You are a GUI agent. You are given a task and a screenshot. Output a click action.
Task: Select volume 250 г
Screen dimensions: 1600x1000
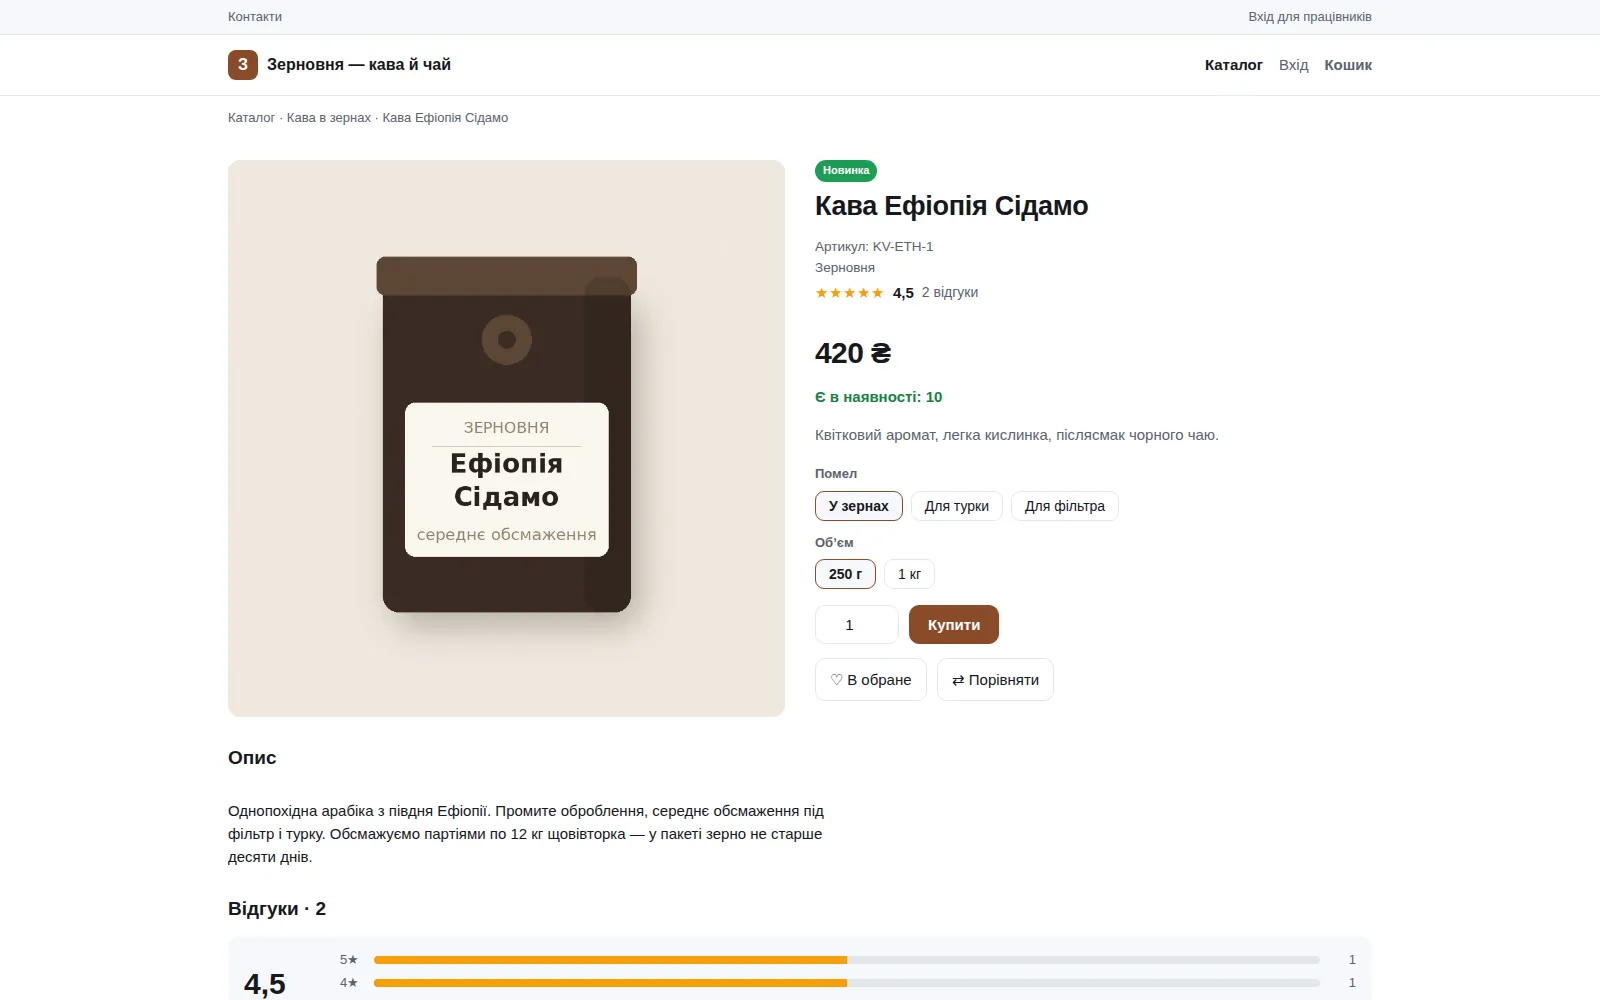(x=846, y=574)
